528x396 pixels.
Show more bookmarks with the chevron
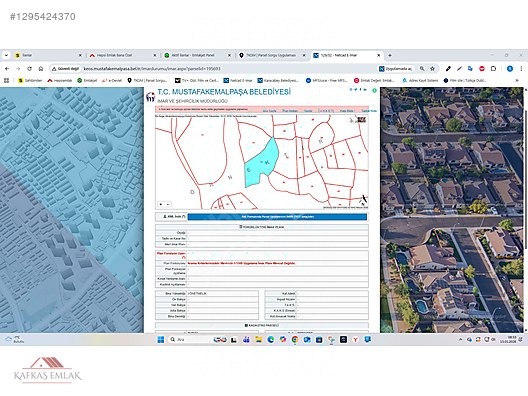[517, 80]
